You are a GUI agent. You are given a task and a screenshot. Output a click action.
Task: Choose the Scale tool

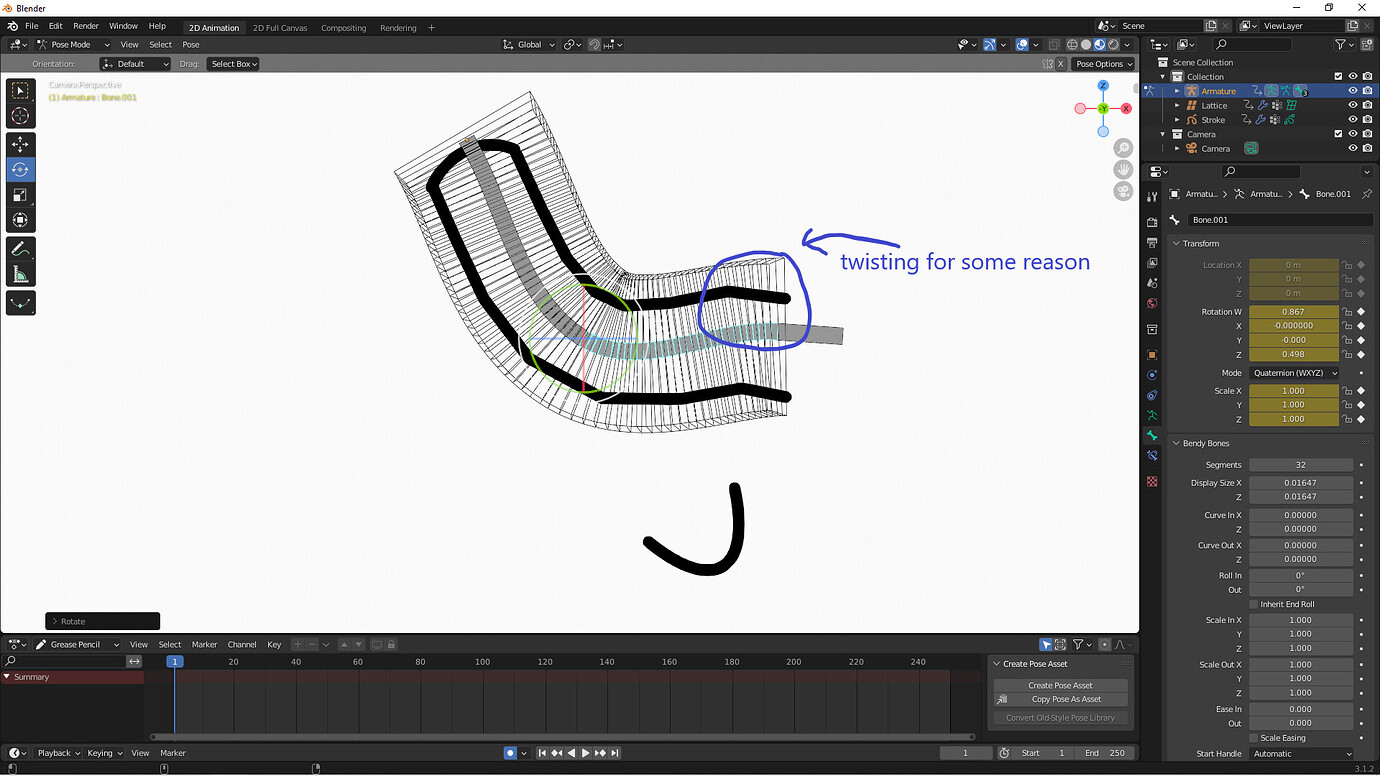coord(20,195)
